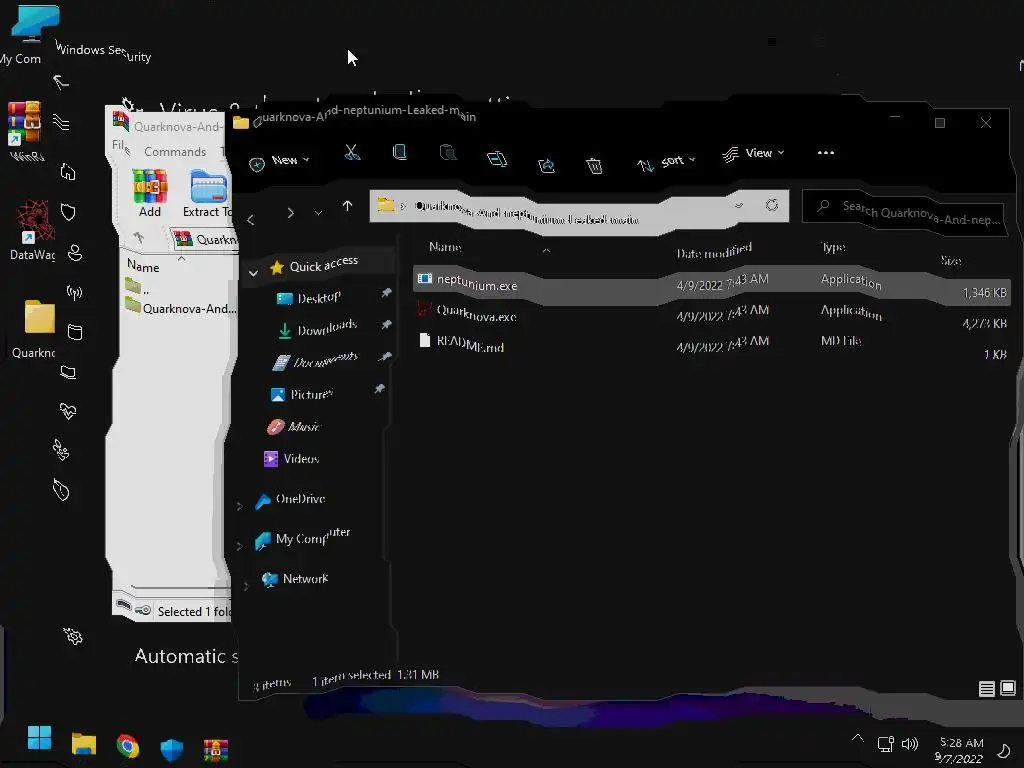
Task: Open the See more three-dots menu
Action: click(825, 153)
